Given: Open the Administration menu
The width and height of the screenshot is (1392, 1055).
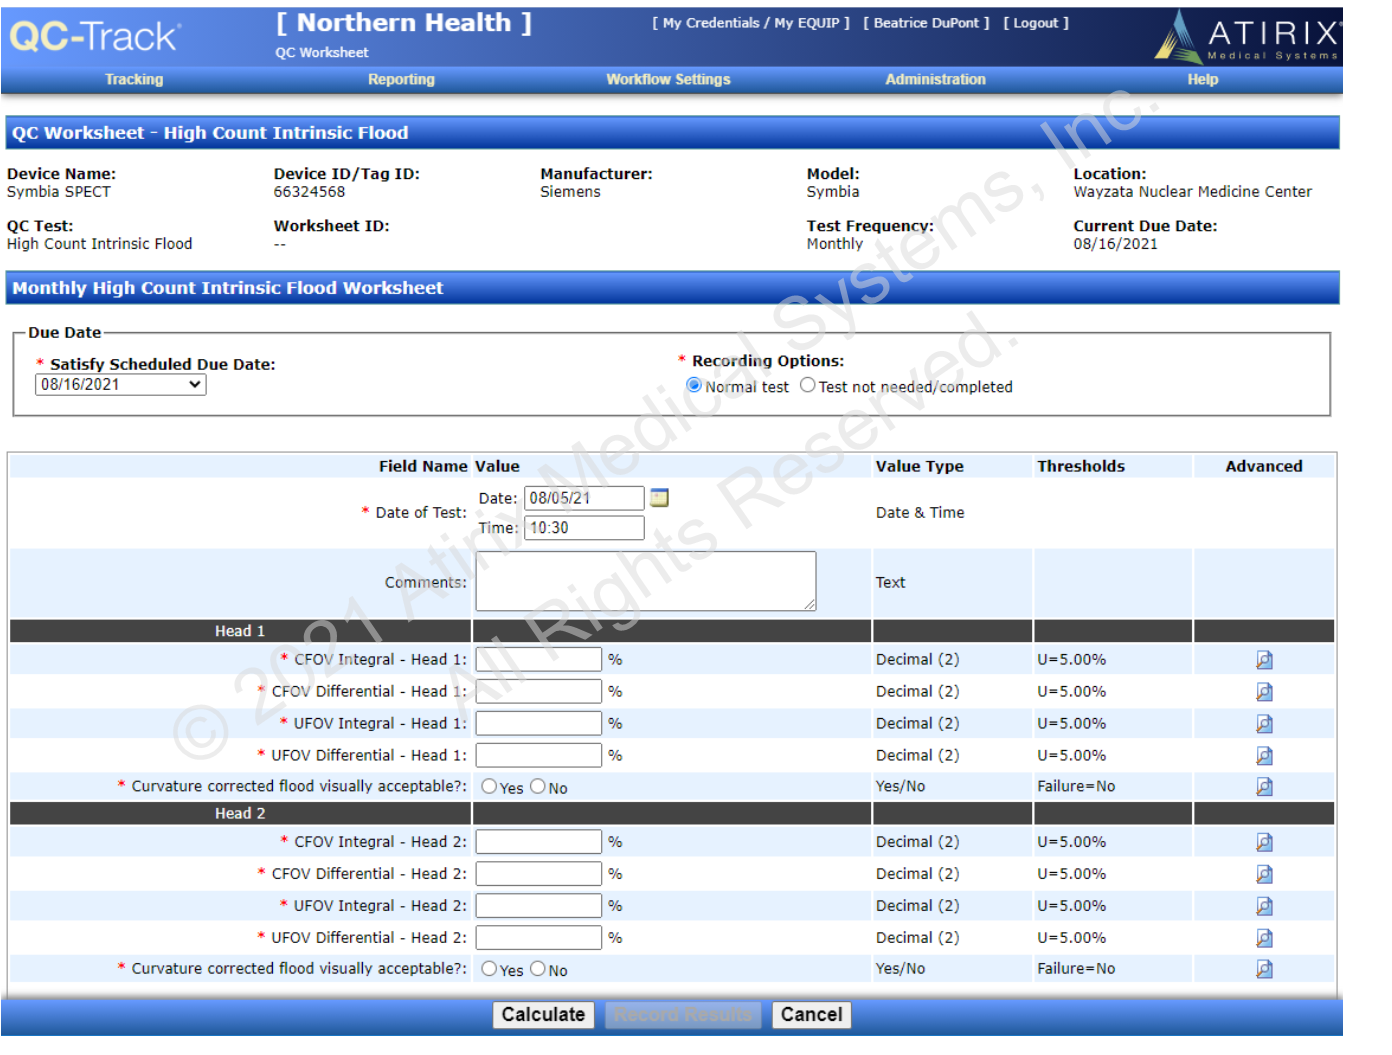Looking at the screenshot, I should (935, 80).
